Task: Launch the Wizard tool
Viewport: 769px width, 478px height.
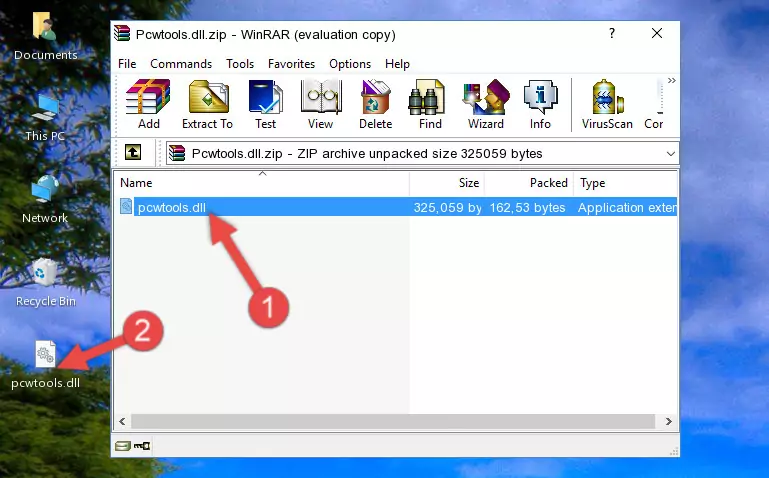Action: pyautogui.click(x=486, y=104)
